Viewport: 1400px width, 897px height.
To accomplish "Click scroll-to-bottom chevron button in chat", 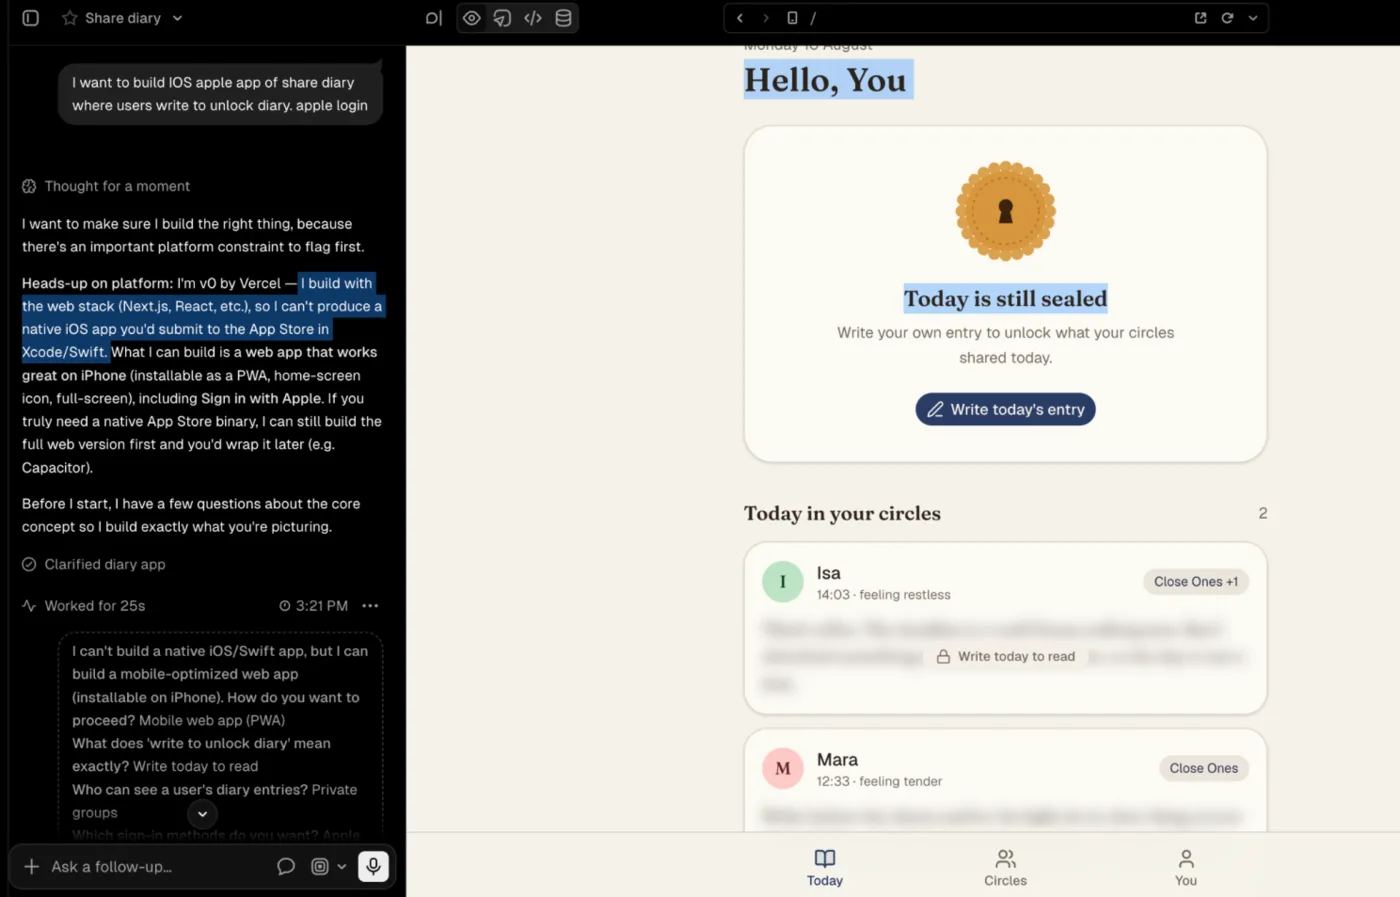I will click(x=202, y=814).
